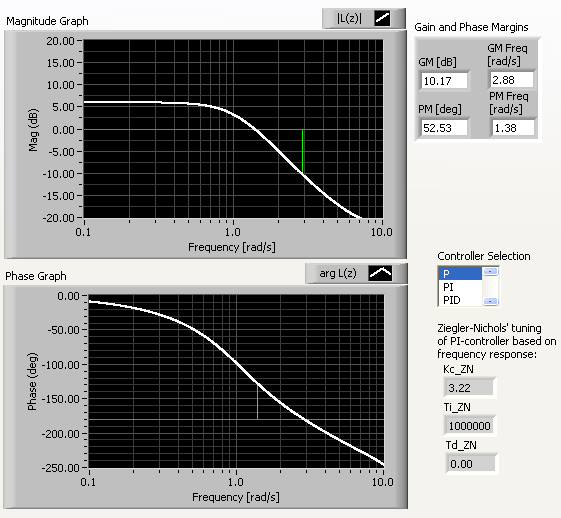
Task: Click the |L(z)| plot line style icon
Action: pos(382,18)
